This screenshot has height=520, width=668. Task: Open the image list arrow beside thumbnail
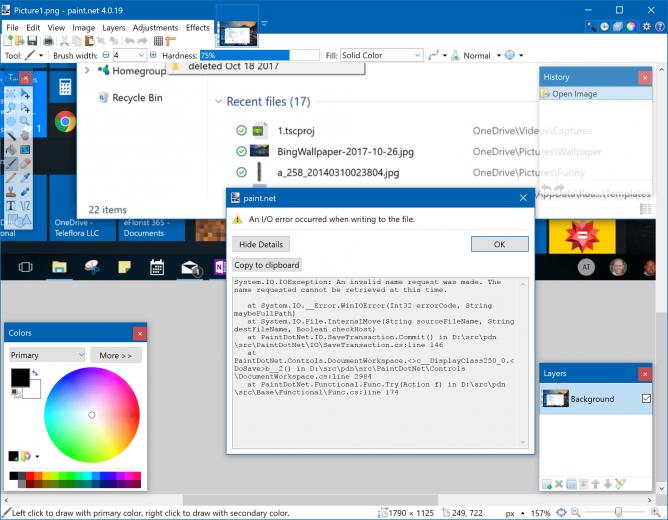pos(265,23)
